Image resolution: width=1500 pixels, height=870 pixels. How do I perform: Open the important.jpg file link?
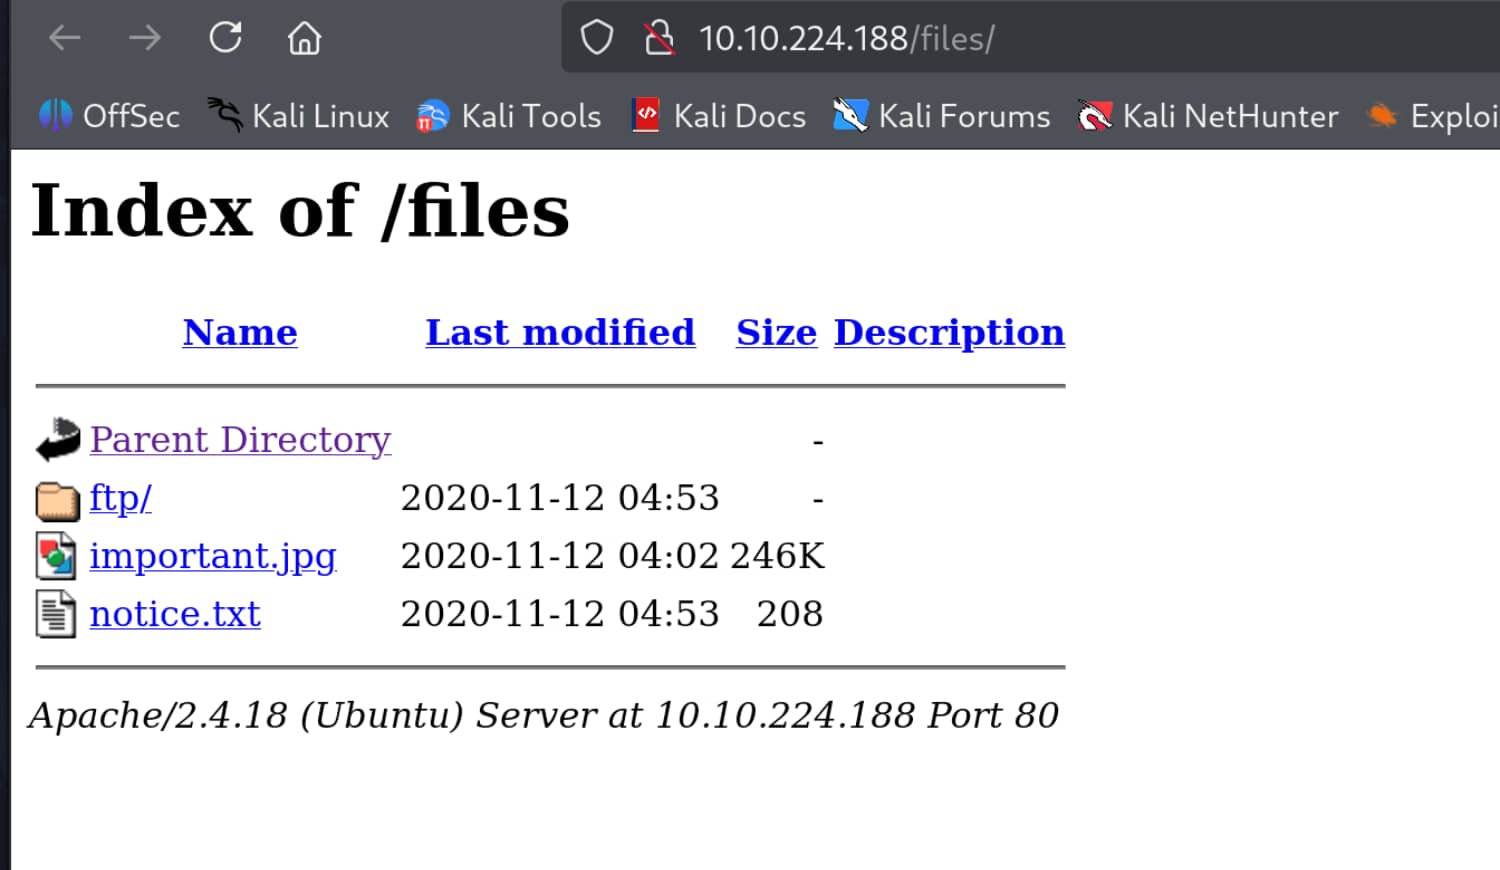coord(213,556)
